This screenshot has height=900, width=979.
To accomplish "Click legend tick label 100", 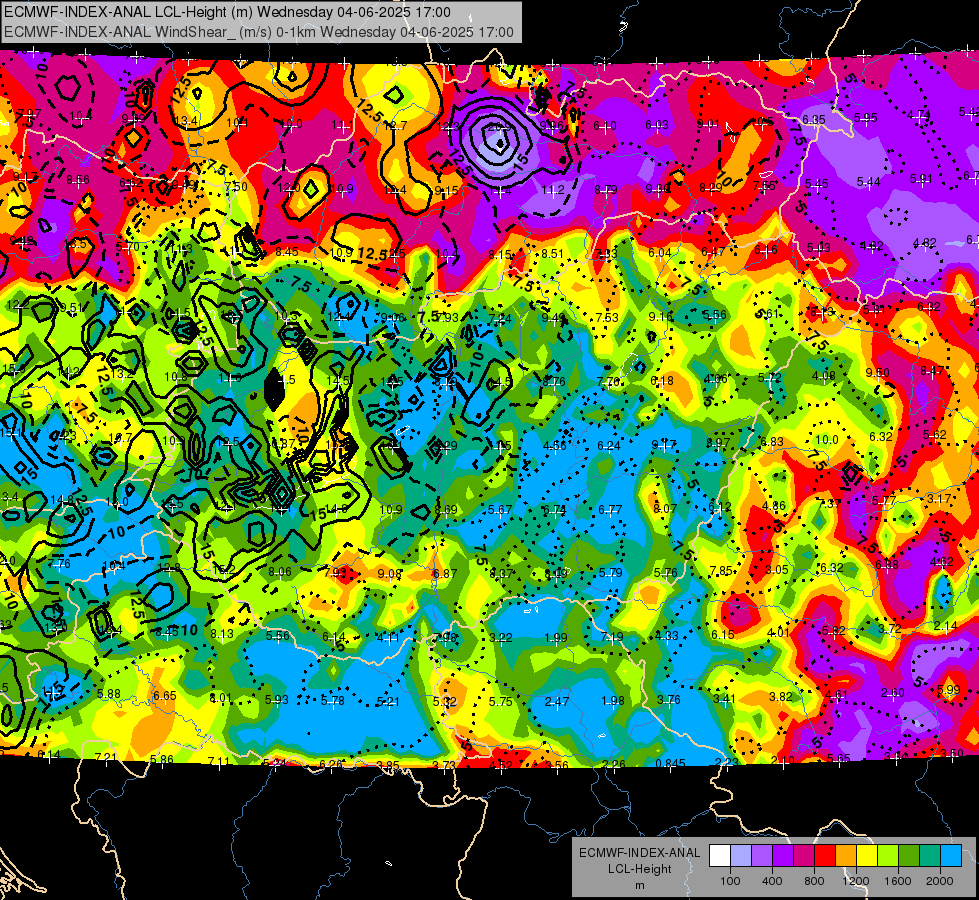I will pyautogui.click(x=730, y=881).
